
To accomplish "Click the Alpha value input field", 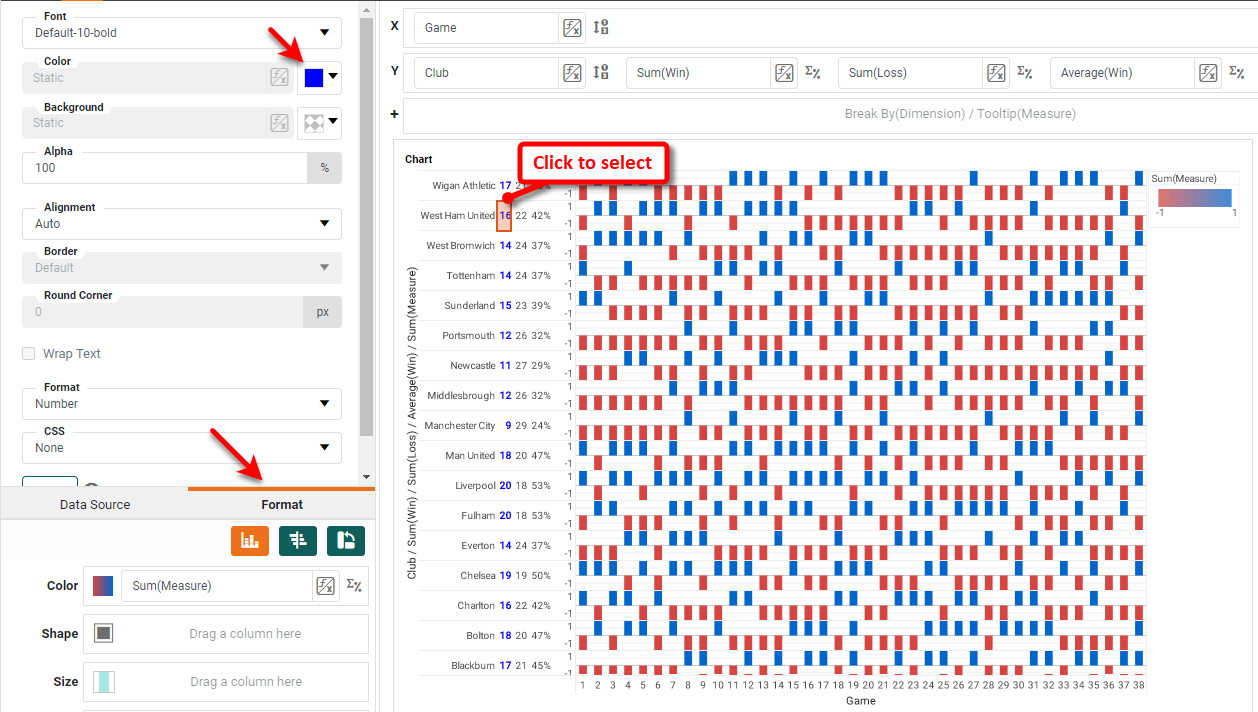I will [164, 168].
